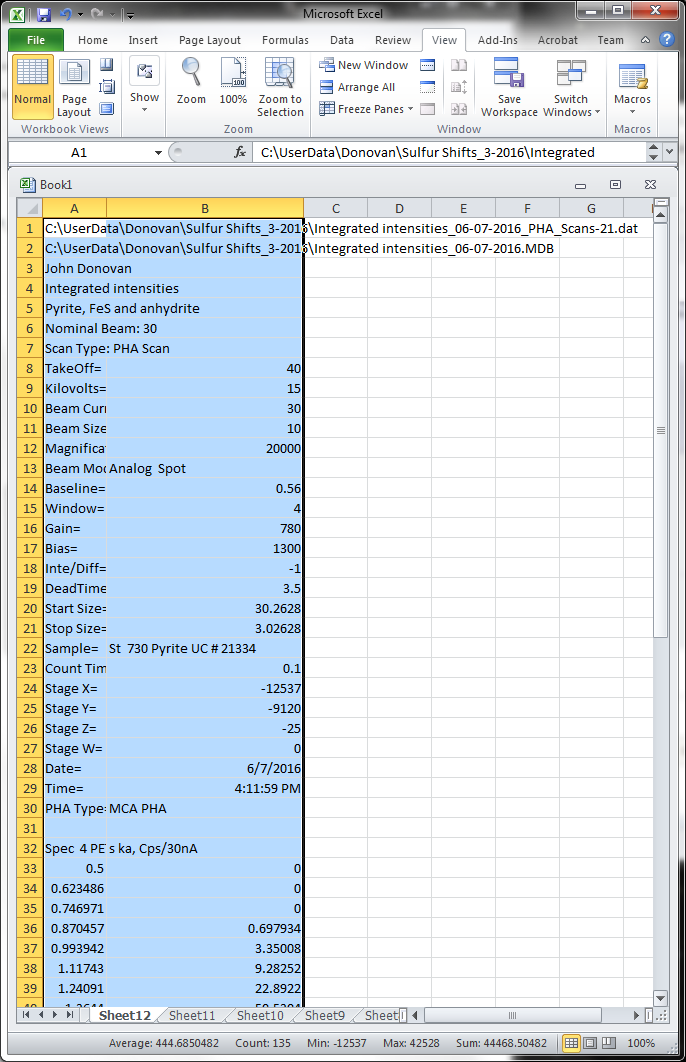This screenshot has width=686, height=1062.
Task: Toggle Page Layout view in status bar
Action: point(591,1043)
